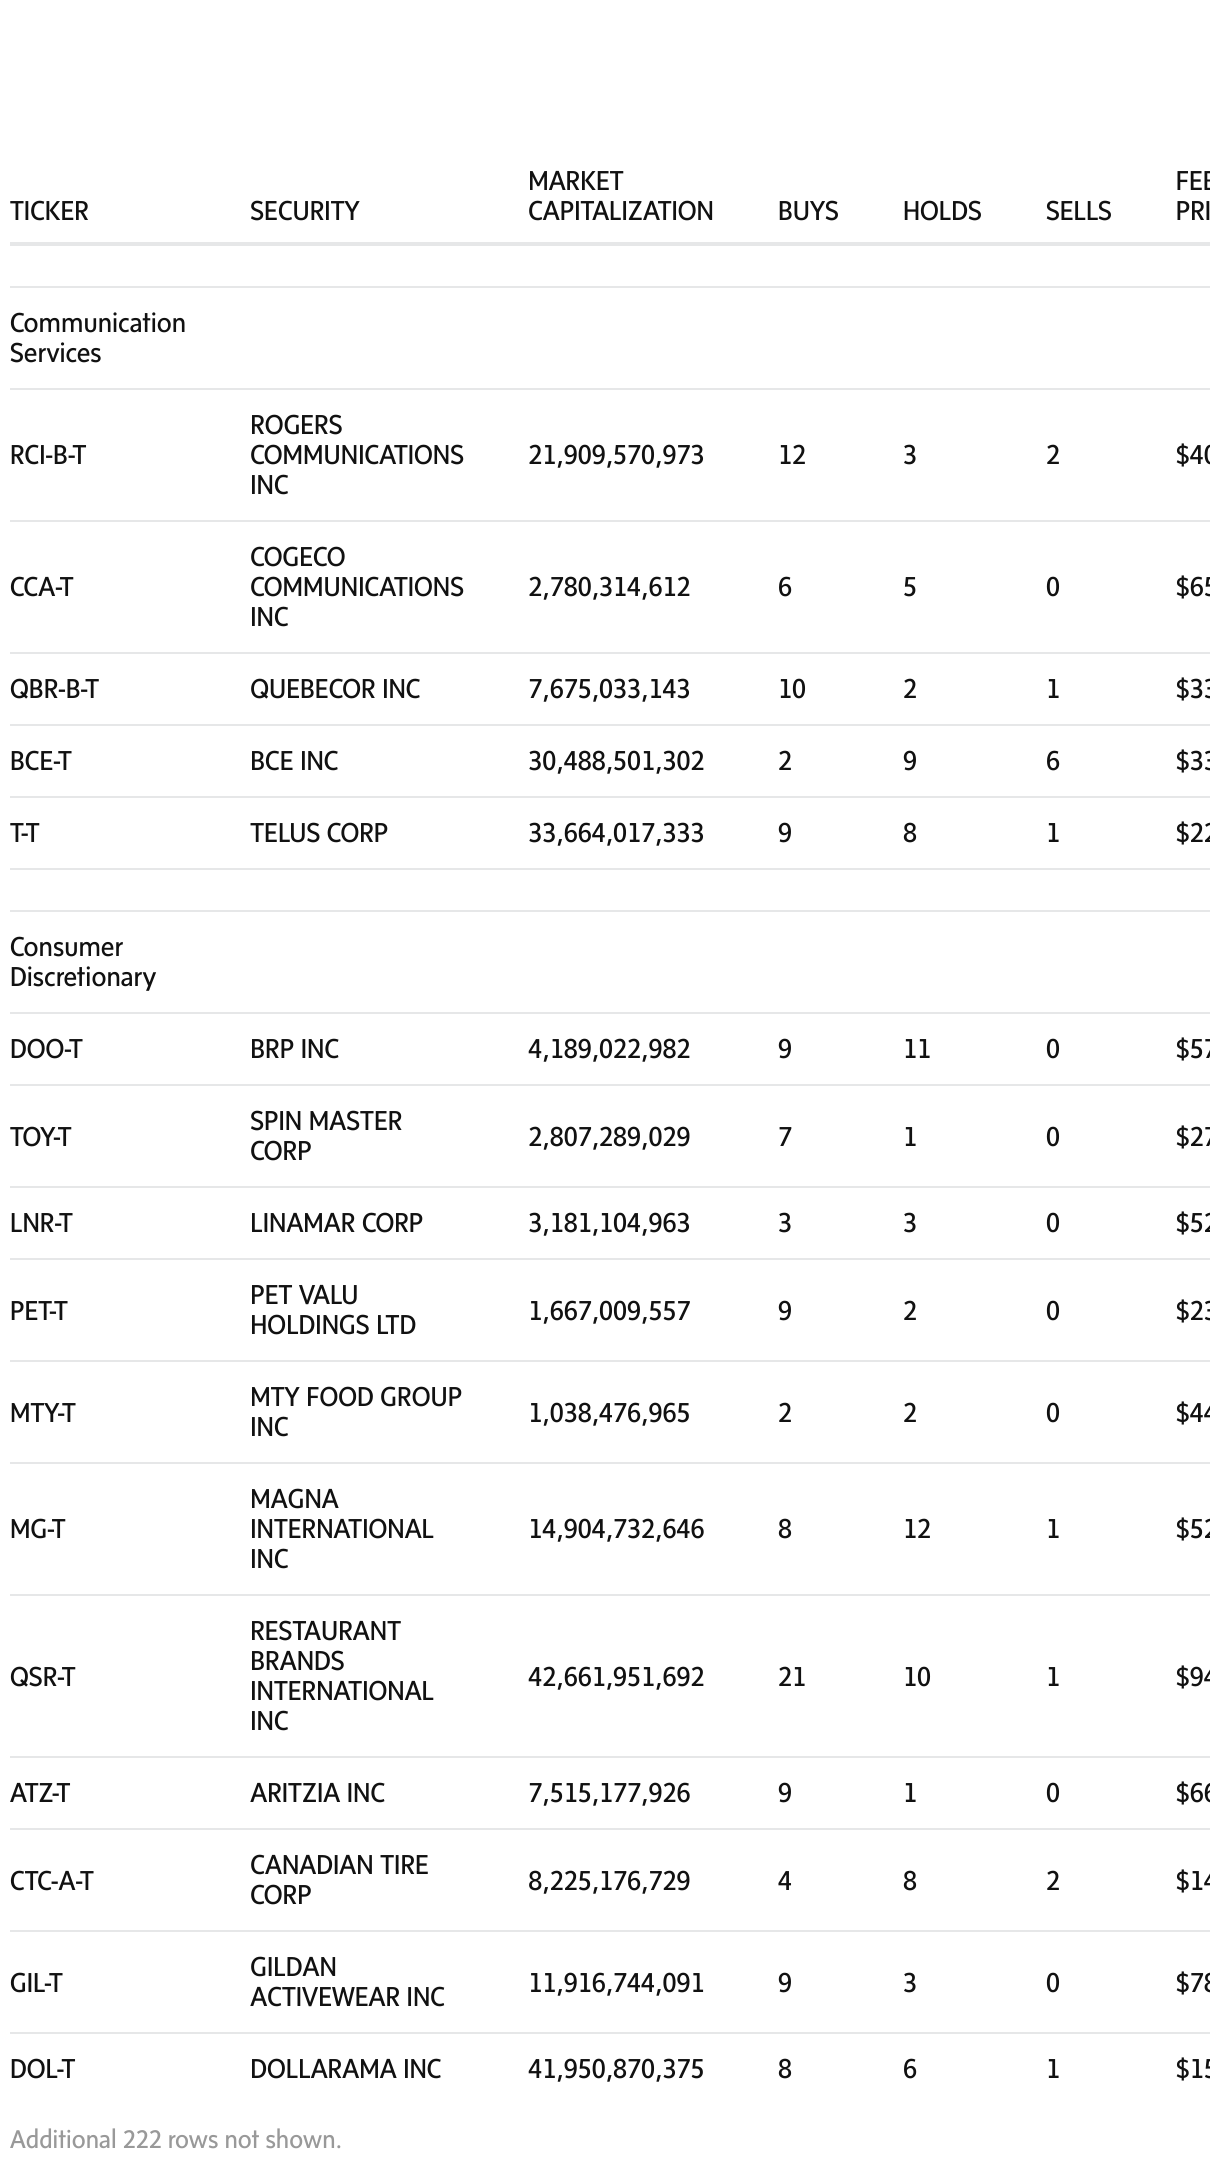The image size is (1220, 2164).
Task: Select TELUS CORP security name
Action: (318, 833)
